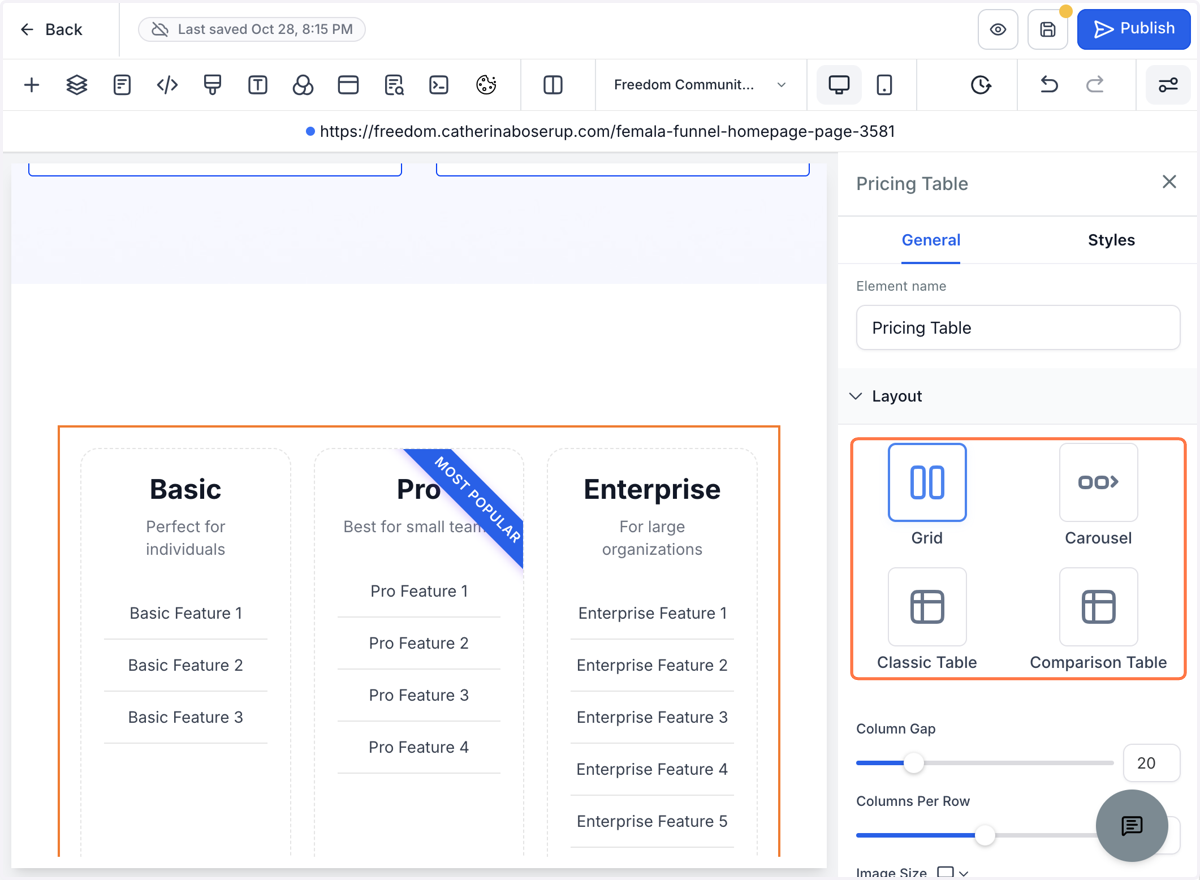
Task: Click 'Perfect for individuals' subtitle
Action: [185, 538]
